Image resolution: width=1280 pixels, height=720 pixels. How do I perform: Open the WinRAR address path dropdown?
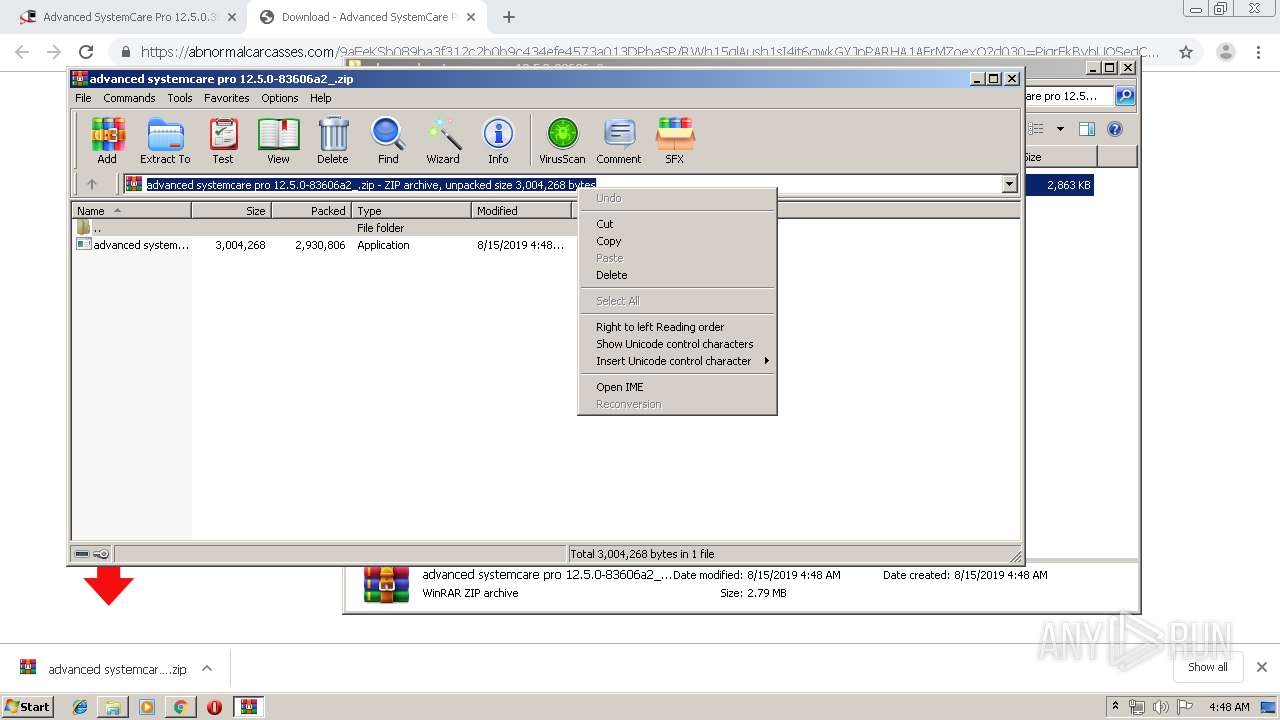pos(1009,184)
